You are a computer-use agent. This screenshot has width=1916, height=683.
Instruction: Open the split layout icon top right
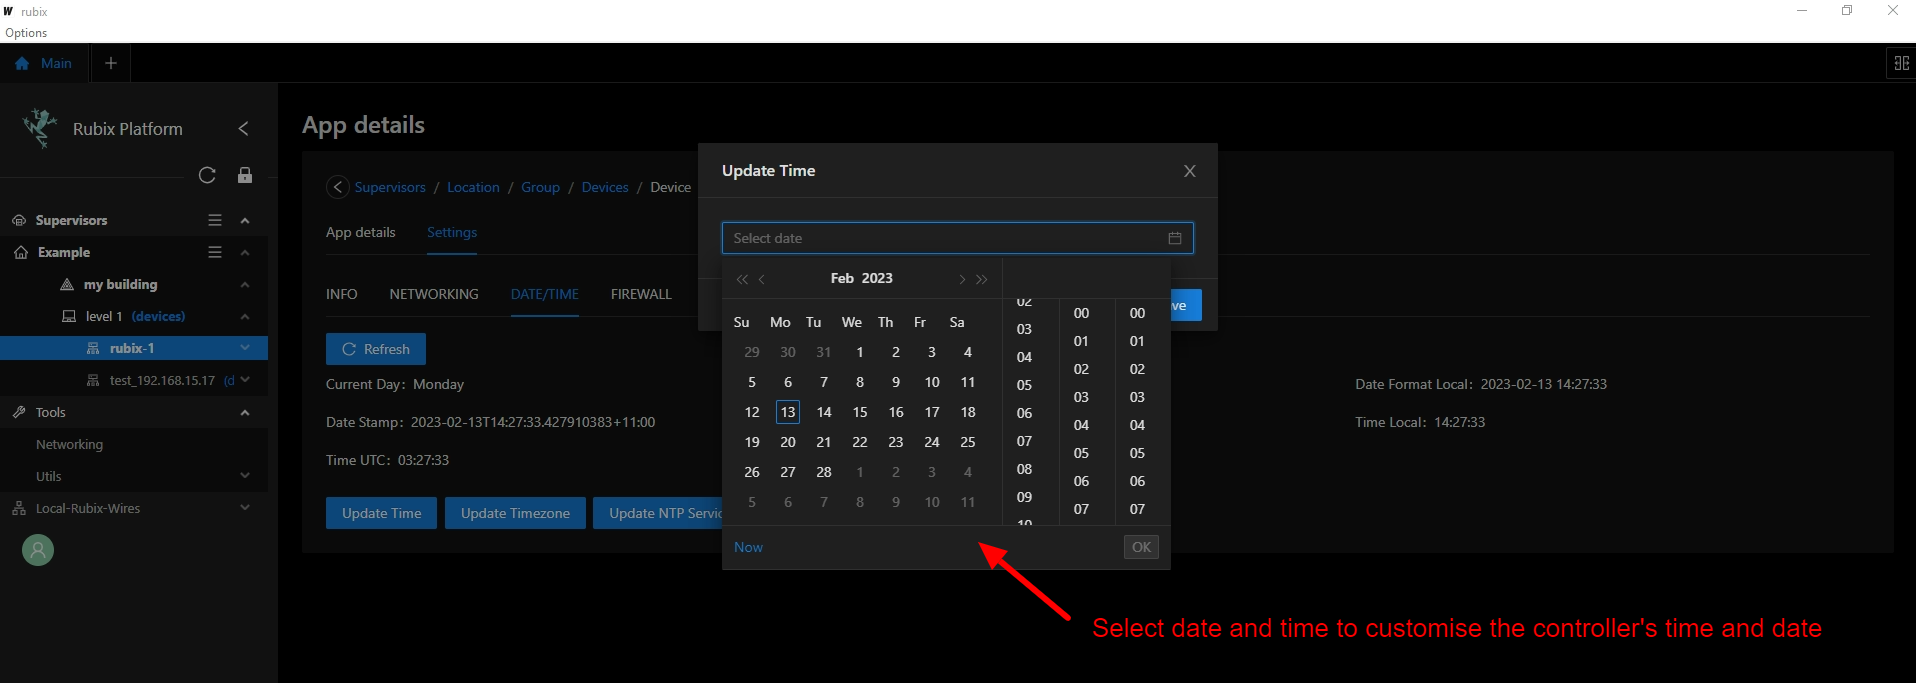pyautogui.click(x=1901, y=63)
